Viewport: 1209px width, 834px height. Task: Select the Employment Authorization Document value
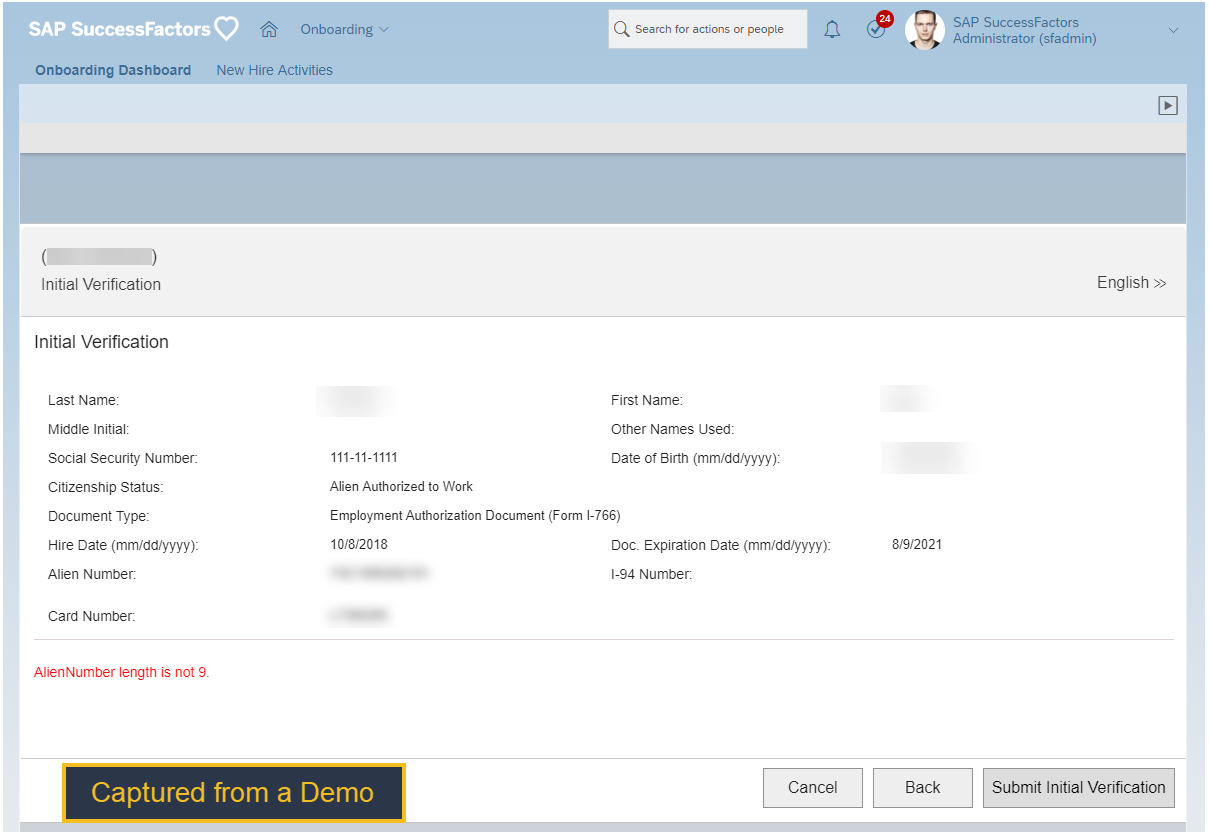click(475, 516)
